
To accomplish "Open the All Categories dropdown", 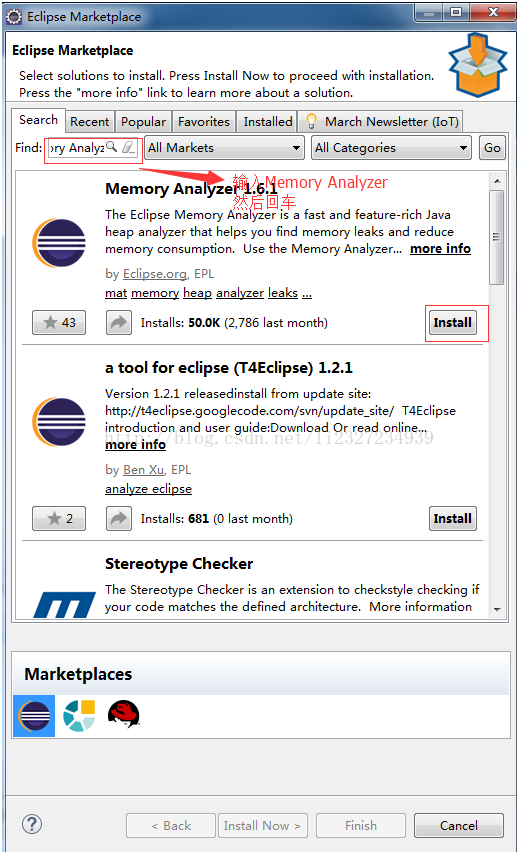I will point(392,148).
